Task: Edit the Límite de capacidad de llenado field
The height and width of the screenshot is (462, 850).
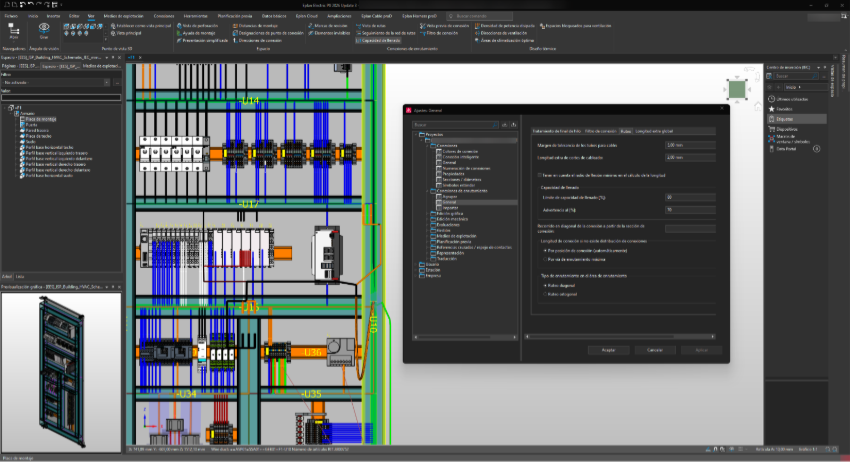Action: (690, 197)
